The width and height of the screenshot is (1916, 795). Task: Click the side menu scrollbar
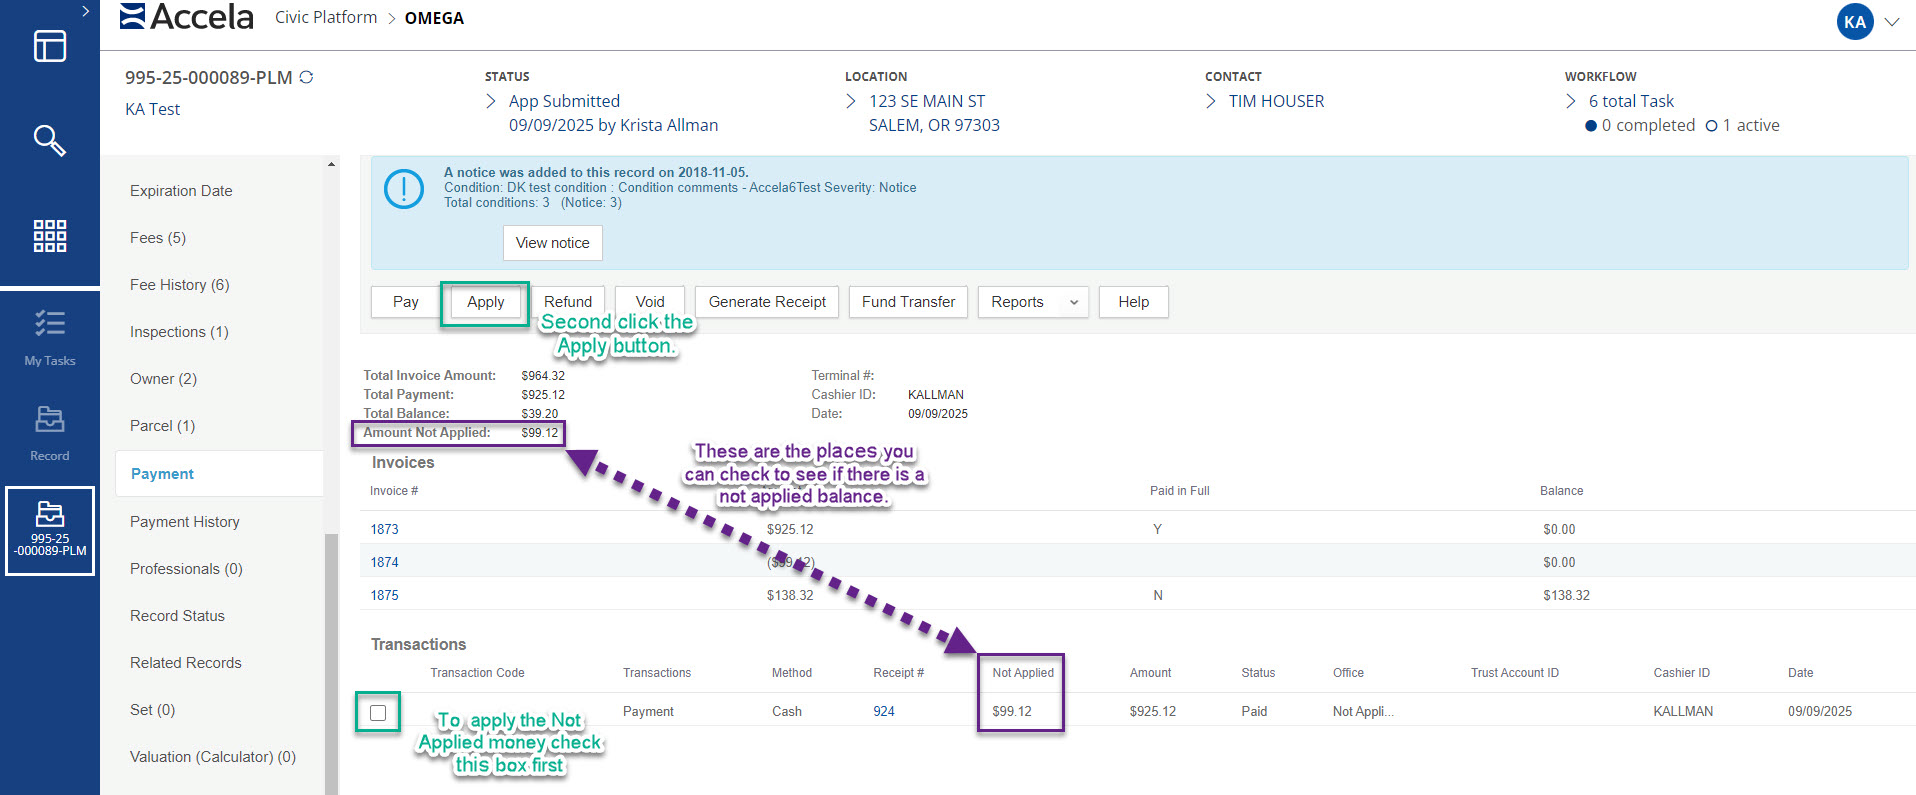coord(331,660)
